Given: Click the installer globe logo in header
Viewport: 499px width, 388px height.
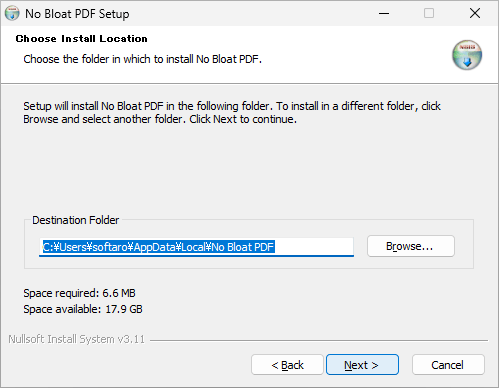Looking at the screenshot, I should (467, 55).
